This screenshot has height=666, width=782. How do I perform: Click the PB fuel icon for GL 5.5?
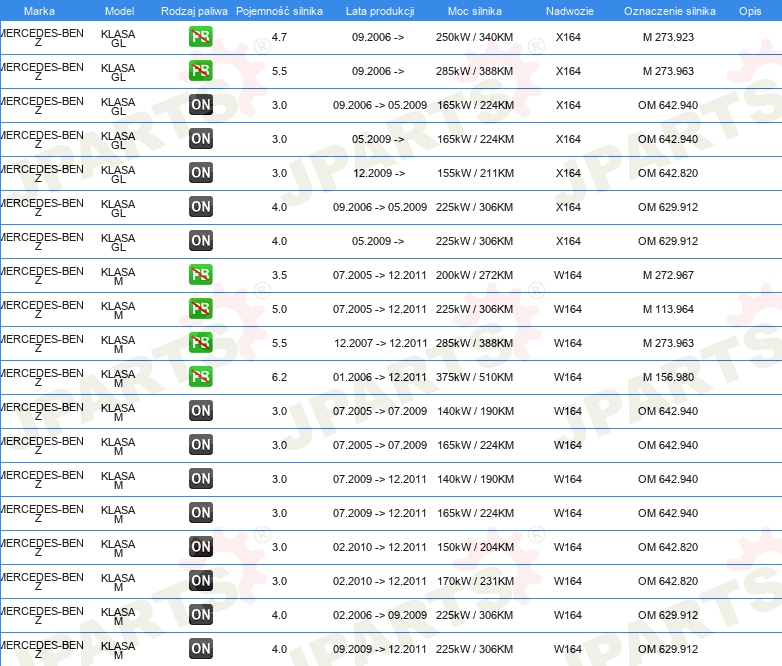(200, 71)
